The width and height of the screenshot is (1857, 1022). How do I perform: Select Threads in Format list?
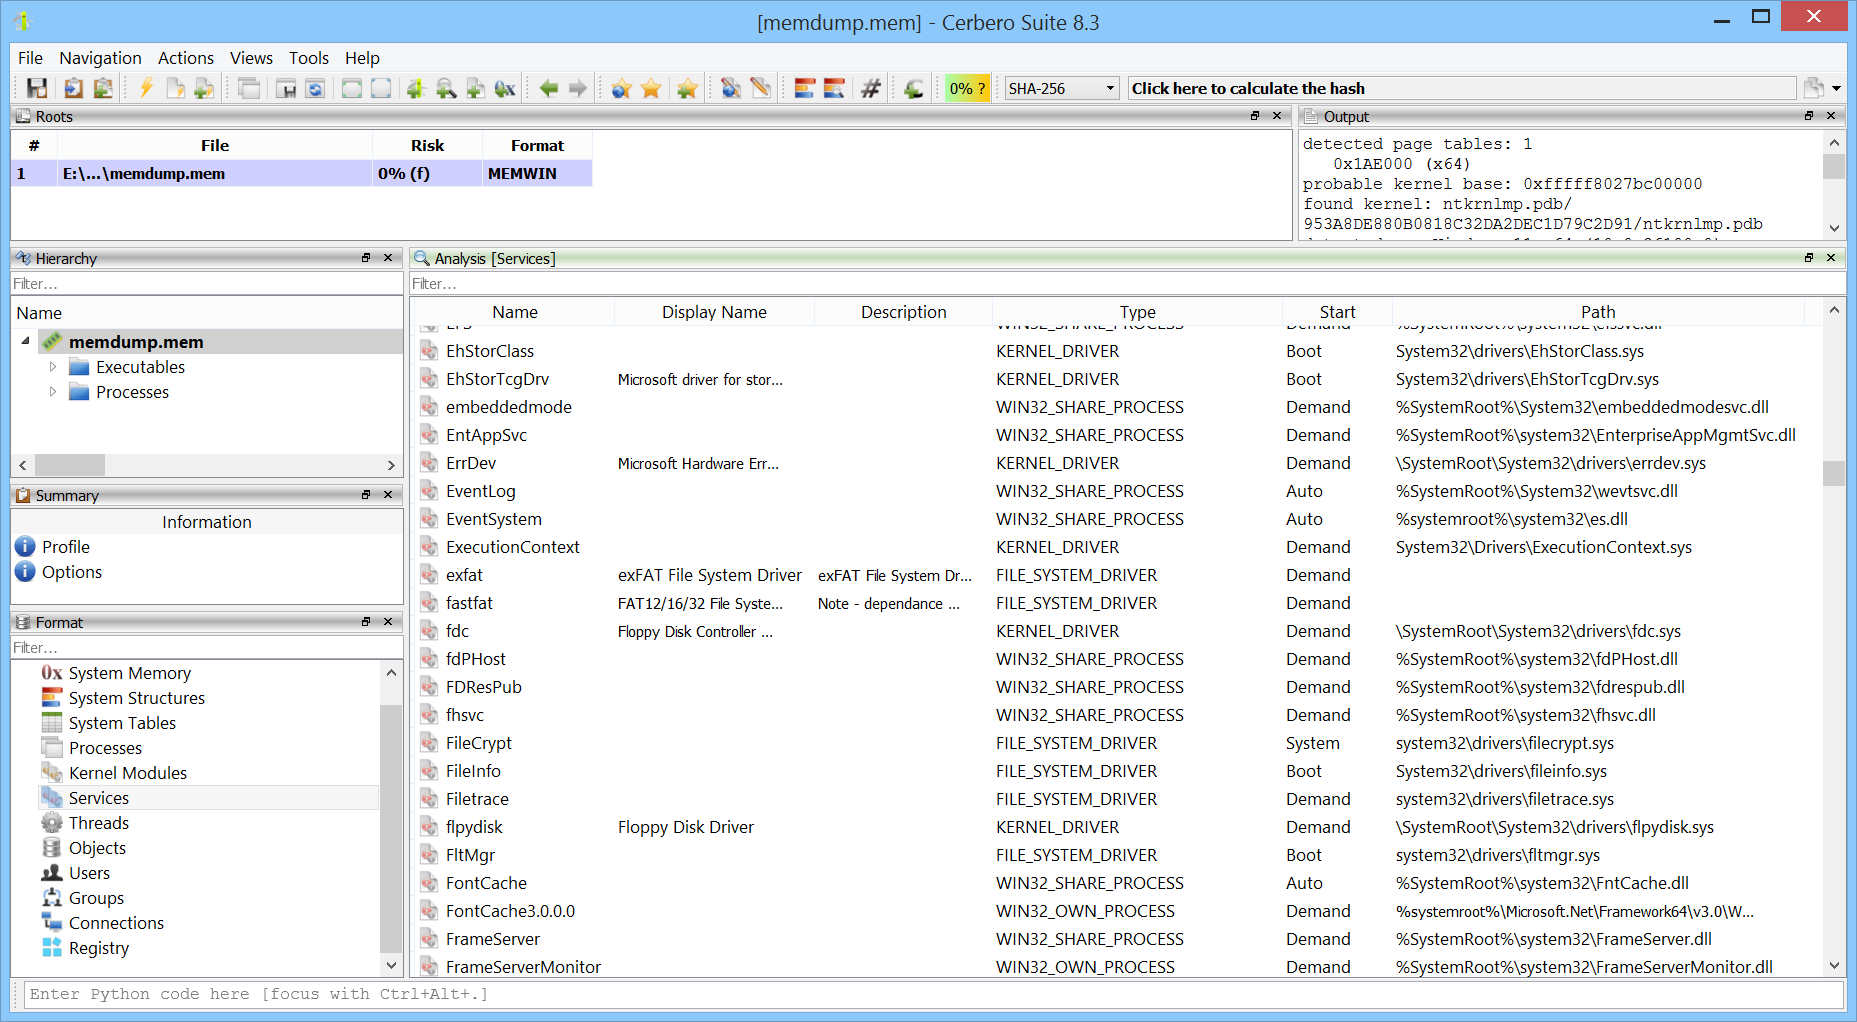[x=98, y=823]
